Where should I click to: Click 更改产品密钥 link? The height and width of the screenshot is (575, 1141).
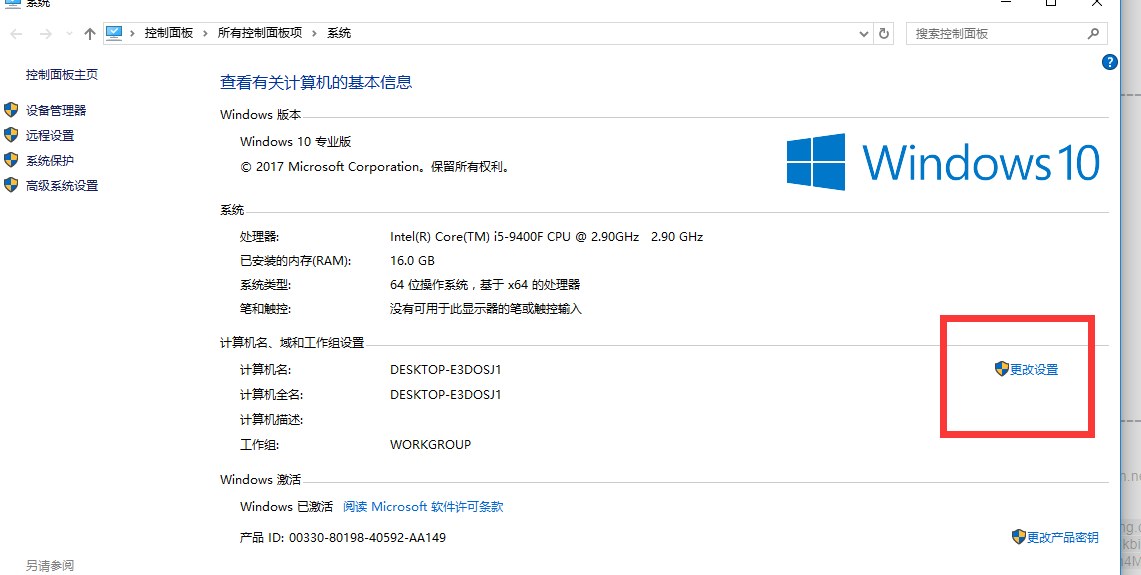[x=1062, y=538]
